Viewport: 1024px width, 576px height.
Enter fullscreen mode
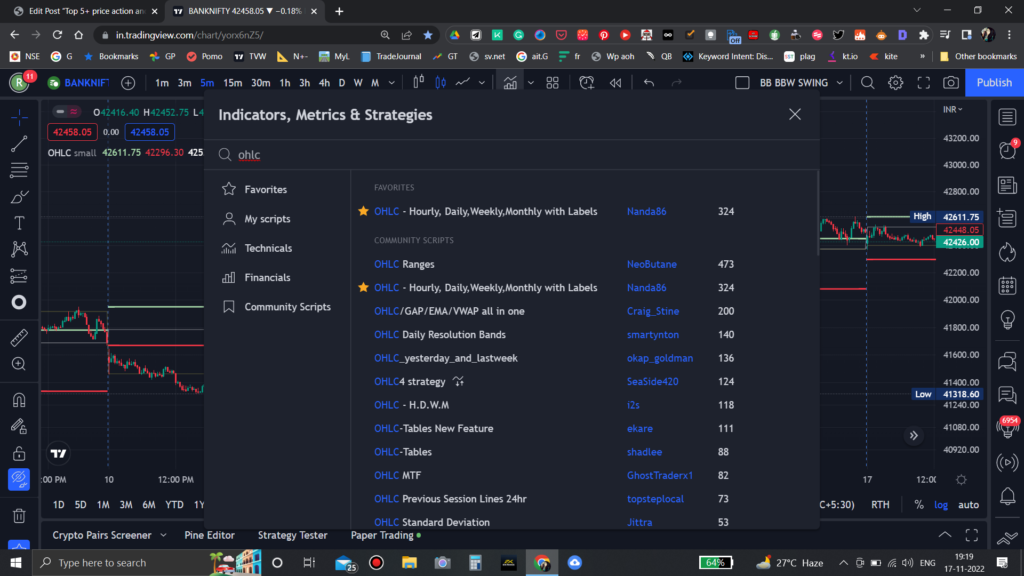click(x=923, y=83)
